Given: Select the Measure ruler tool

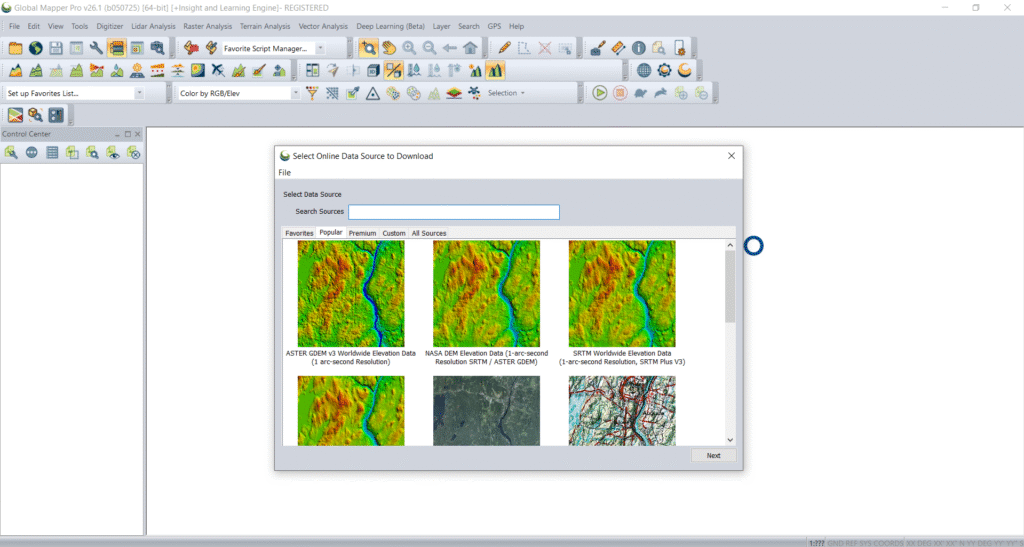Looking at the screenshot, I should click(x=618, y=48).
